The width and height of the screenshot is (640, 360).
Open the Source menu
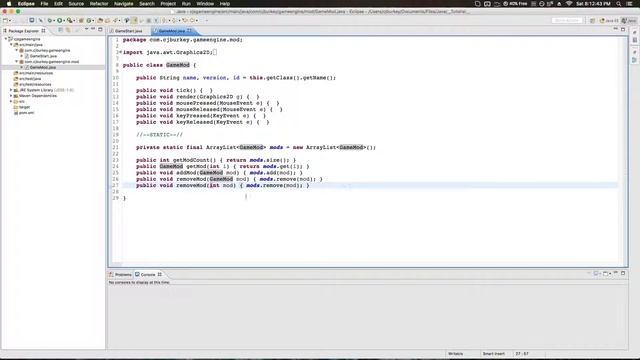76,4
